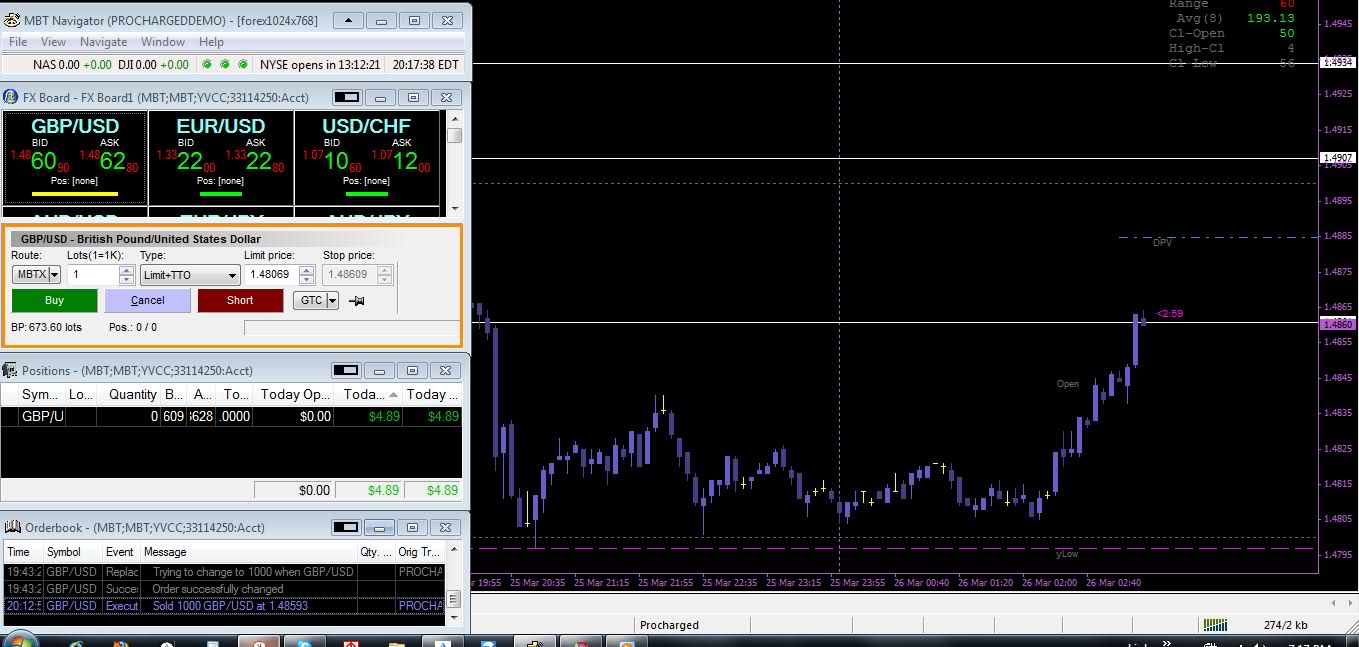1359x647 pixels.
Task: Click the Orderbook scrollbar down arrow
Action: pyautogui.click(x=453, y=616)
